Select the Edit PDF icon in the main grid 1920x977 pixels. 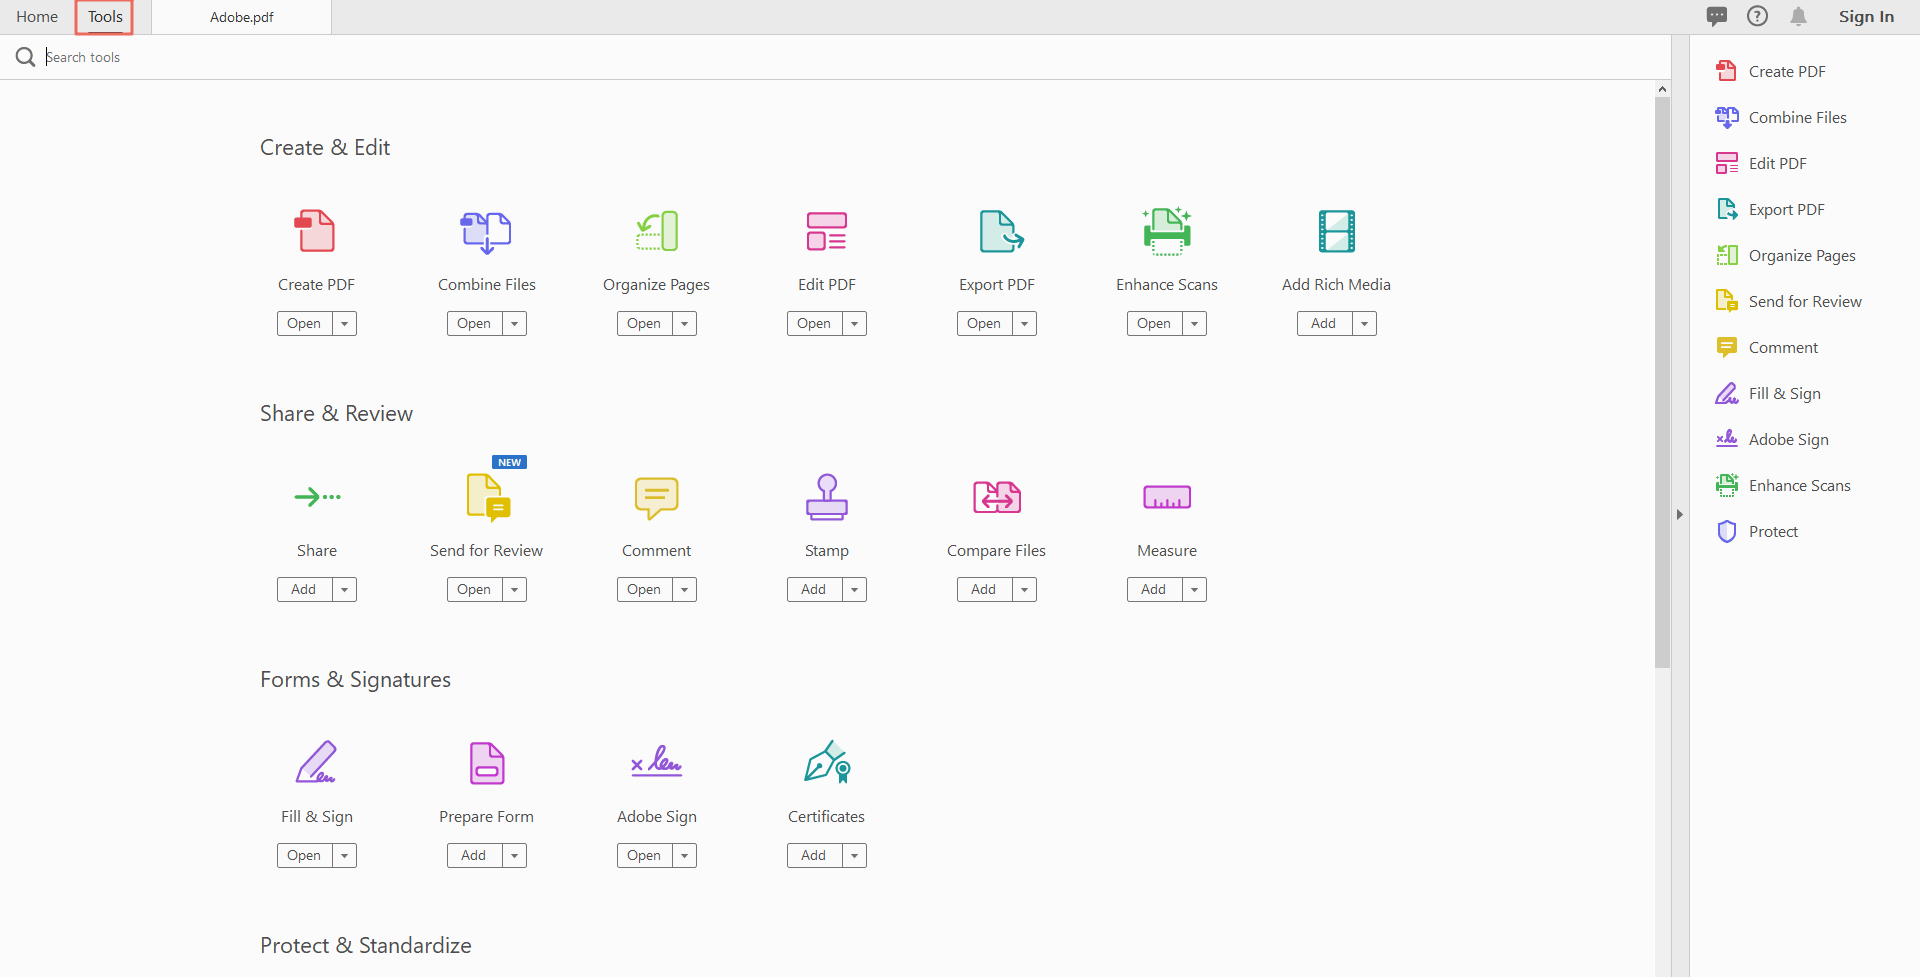click(827, 231)
